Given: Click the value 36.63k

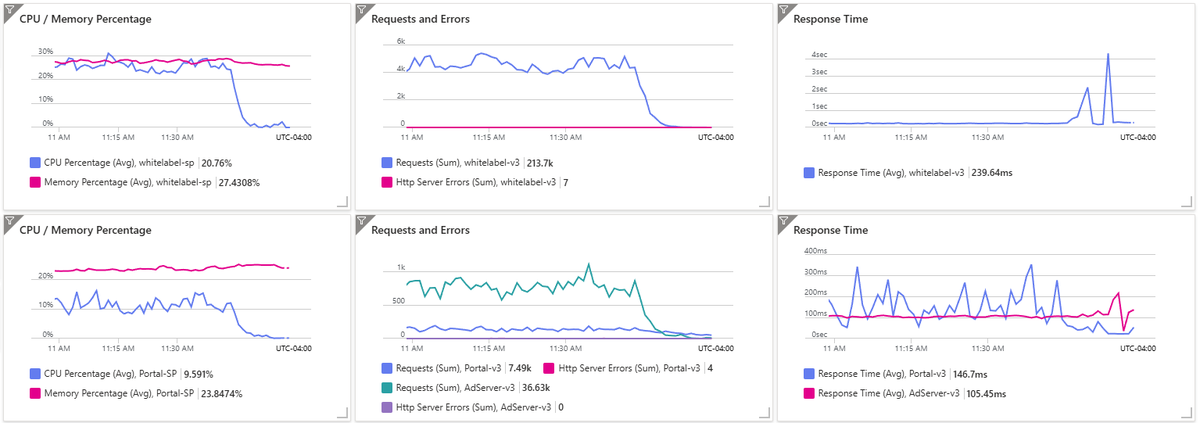Looking at the screenshot, I should (x=535, y=387).
